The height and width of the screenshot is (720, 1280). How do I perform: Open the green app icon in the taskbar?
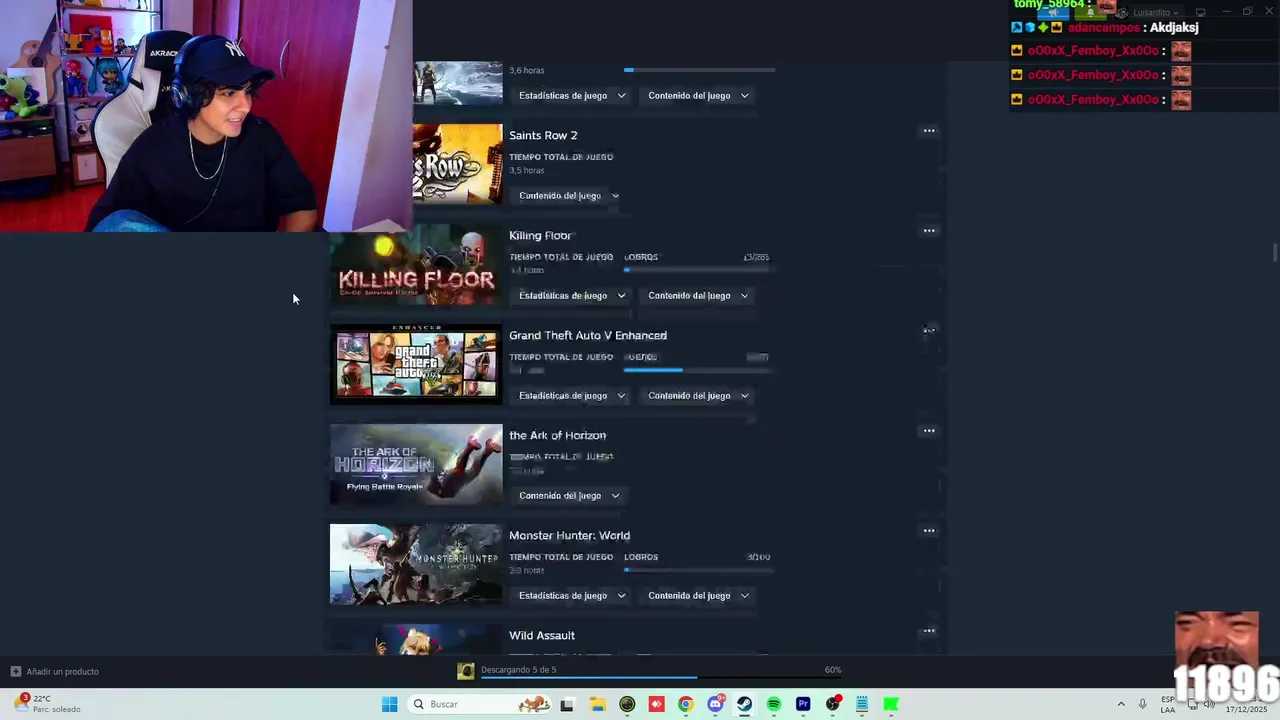[x=891, y=704]
